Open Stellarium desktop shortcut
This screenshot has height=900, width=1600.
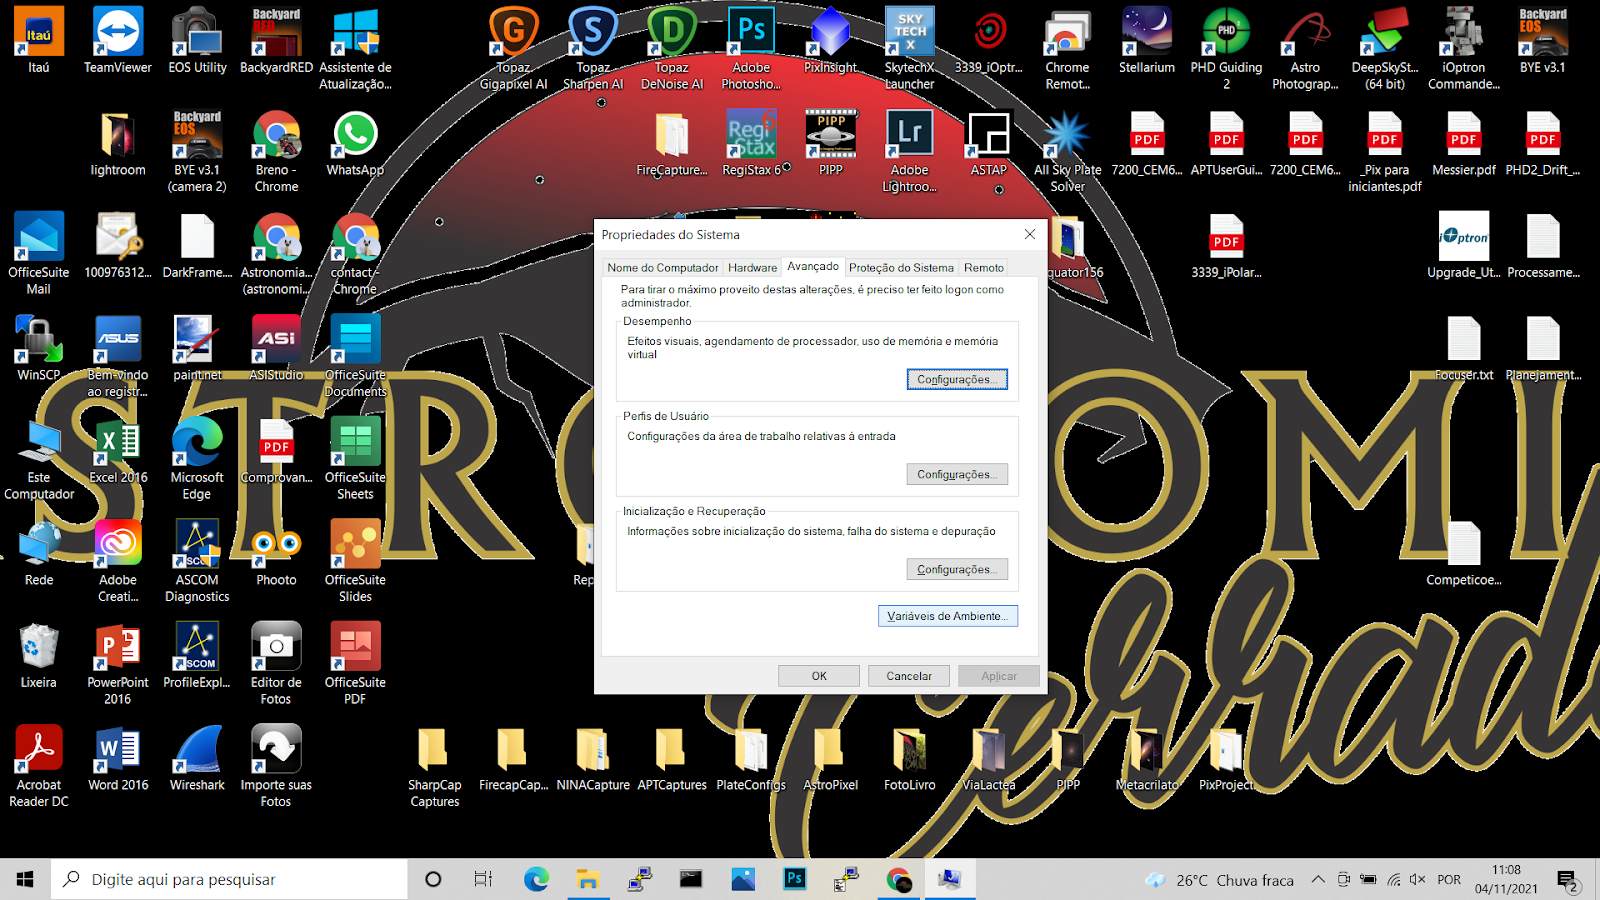1147,40
